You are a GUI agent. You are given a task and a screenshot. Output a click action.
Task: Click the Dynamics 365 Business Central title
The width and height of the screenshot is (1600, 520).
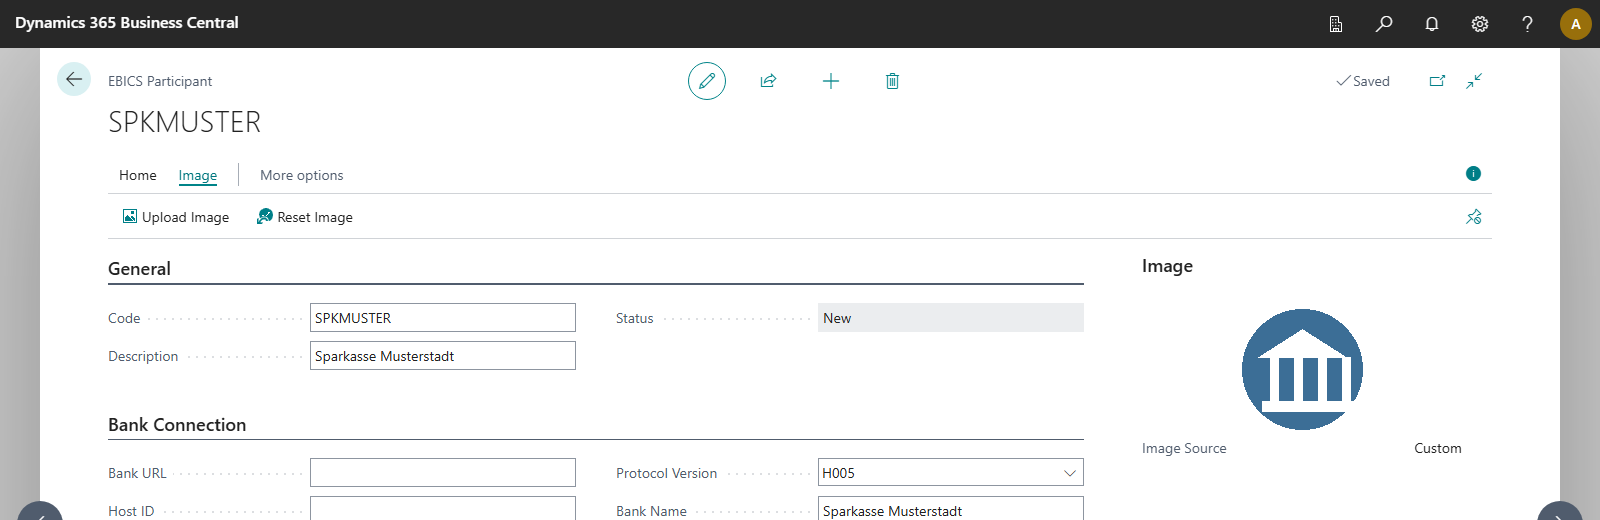click(x=127, y=23)
